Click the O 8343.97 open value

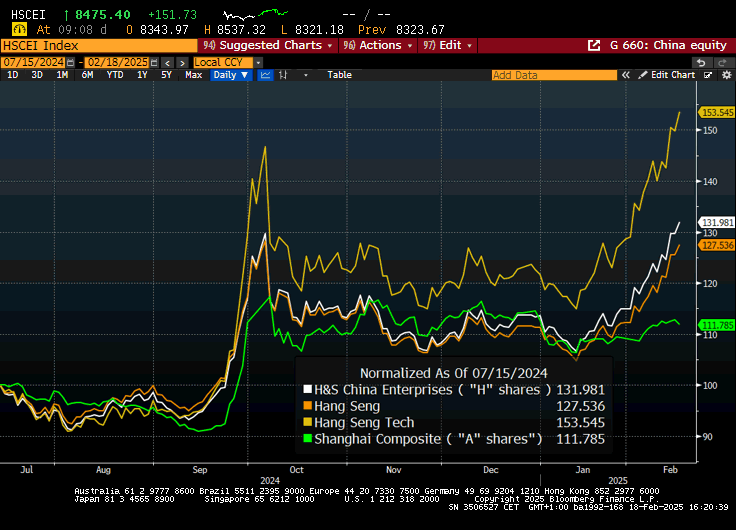click(x=157, y=30)
